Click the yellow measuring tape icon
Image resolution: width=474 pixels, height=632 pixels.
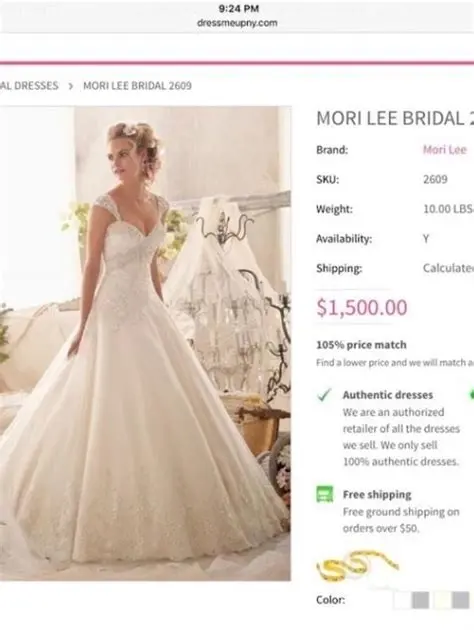coord(357,567)
